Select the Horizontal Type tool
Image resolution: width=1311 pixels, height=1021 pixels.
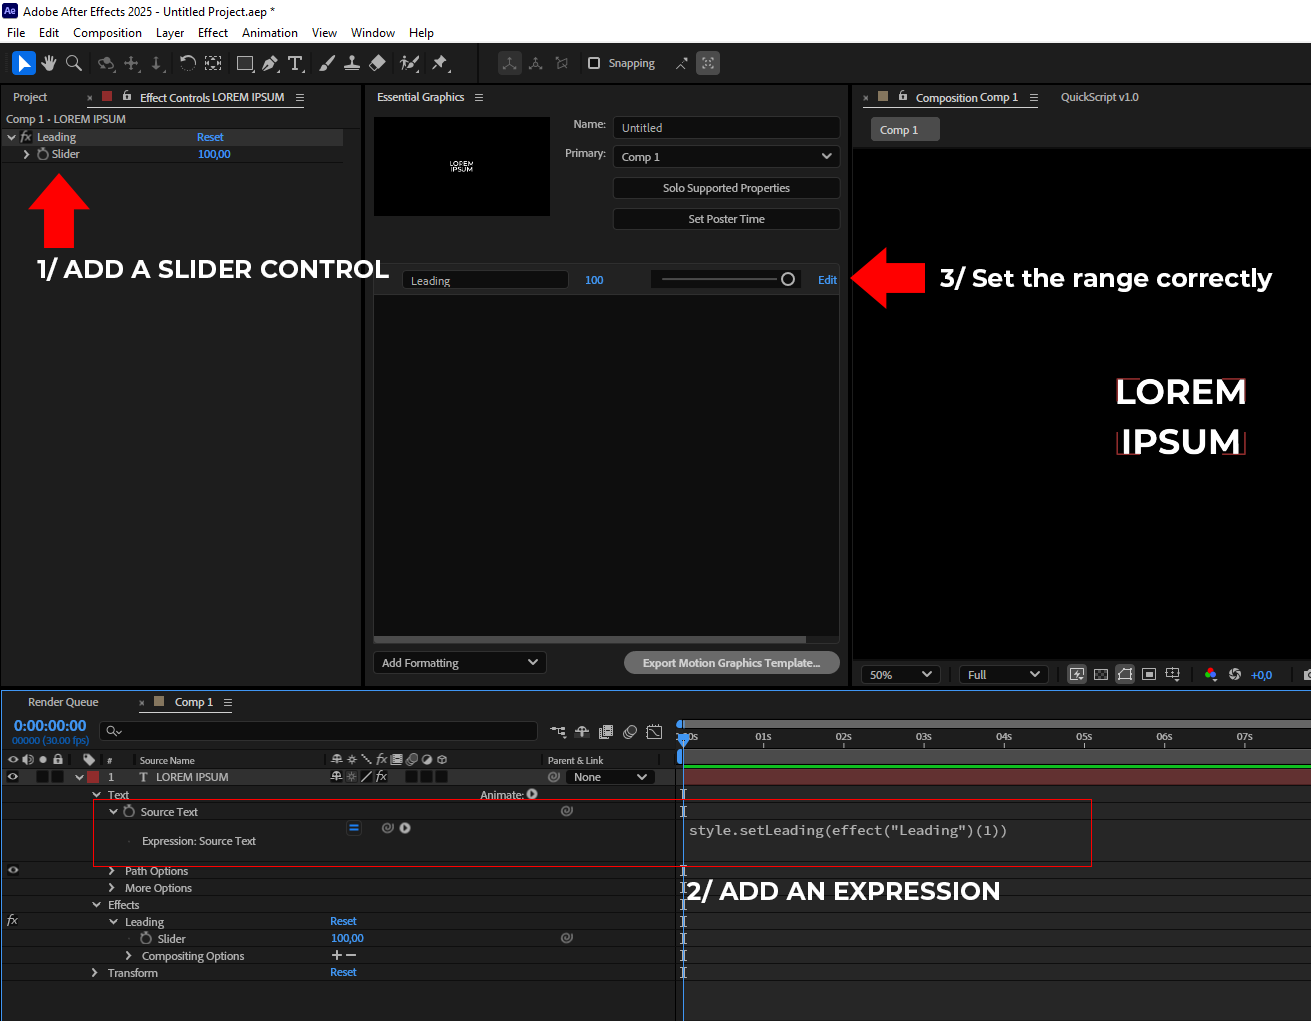(x=296, y=63)
